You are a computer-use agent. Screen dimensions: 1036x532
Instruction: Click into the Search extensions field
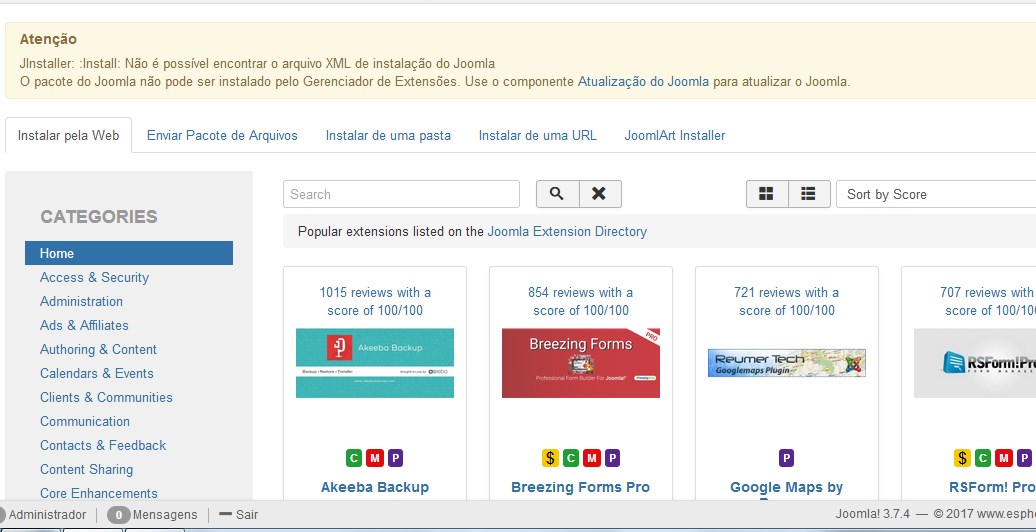[x=401, y=194]
